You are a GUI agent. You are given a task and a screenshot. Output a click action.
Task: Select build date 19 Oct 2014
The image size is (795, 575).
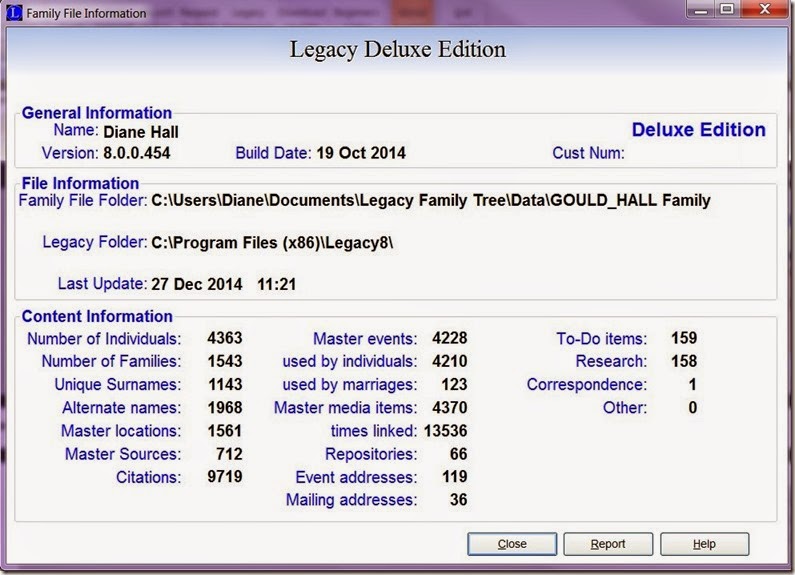pyautogui.click(x=361, y=153)
